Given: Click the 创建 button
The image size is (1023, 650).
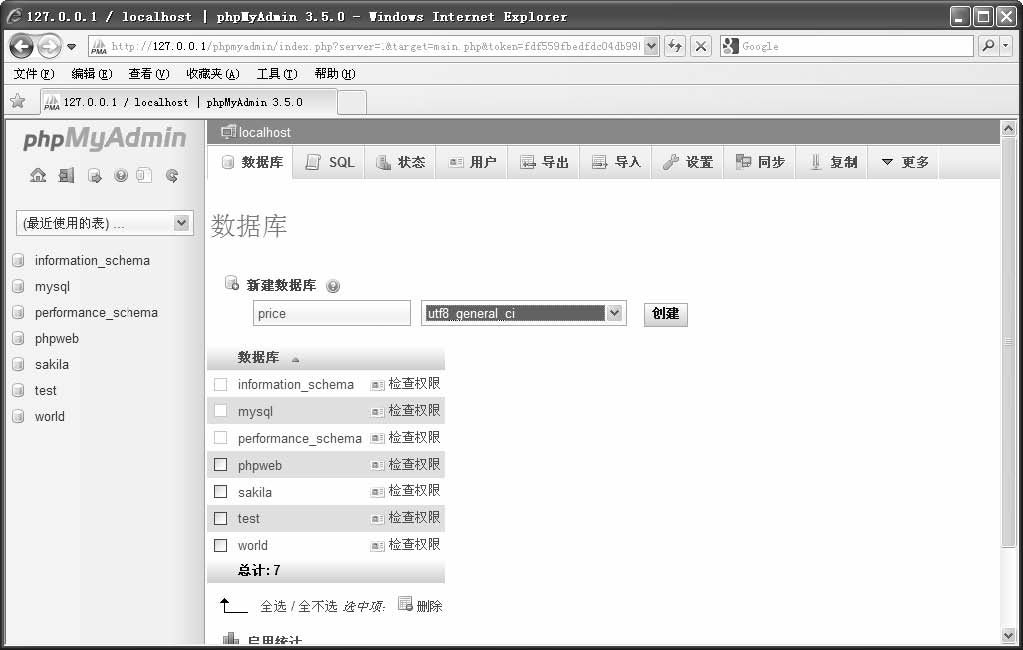Looking at the screenshot, I should (665, 314).
